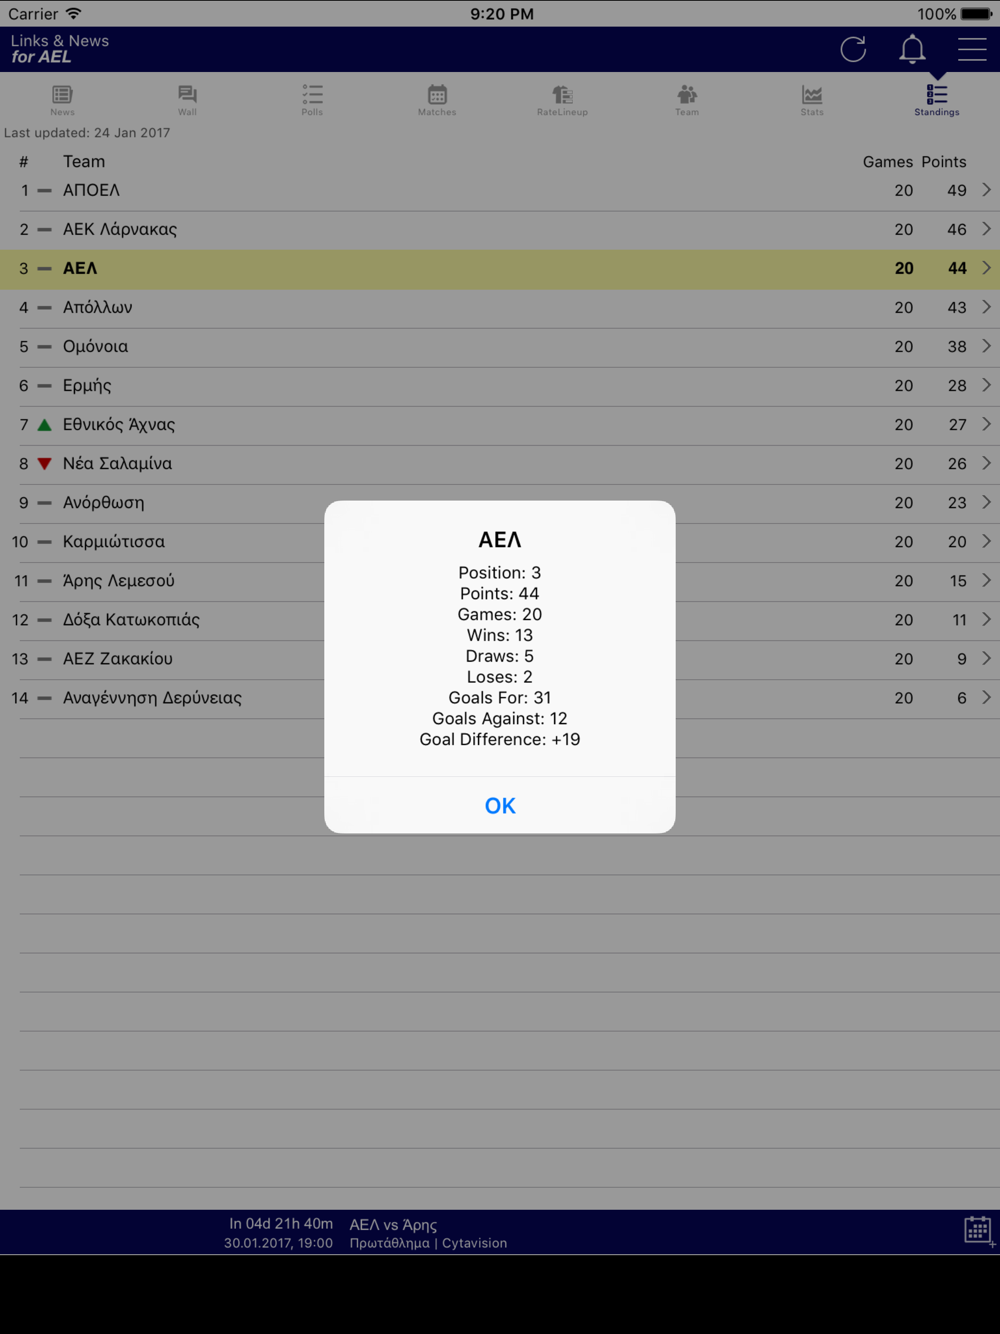Dismiss the ΑΕΛ dialog with OK
This screenshot has height=1334, width=1000.
500,805
